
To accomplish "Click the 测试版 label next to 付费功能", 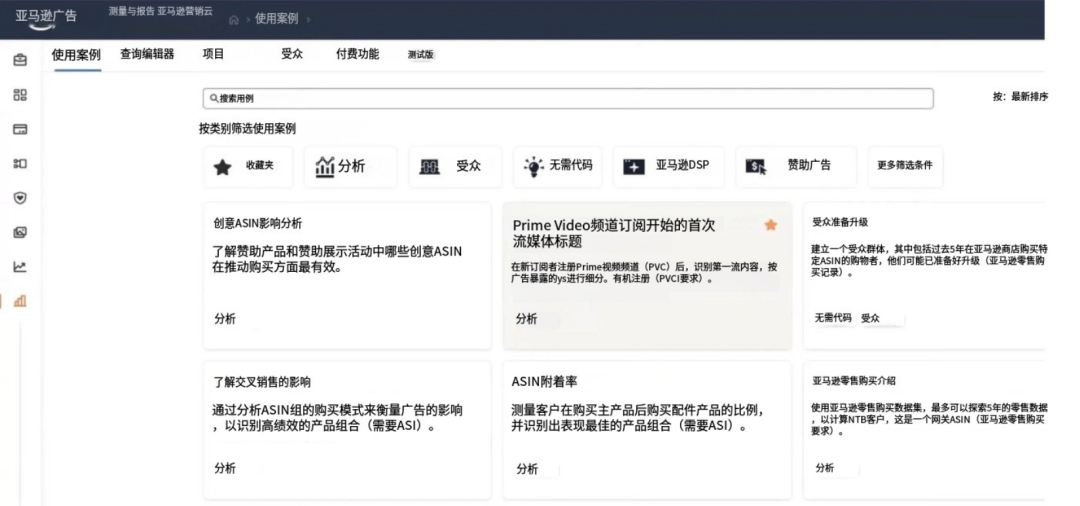I will (x=420, y=55).
